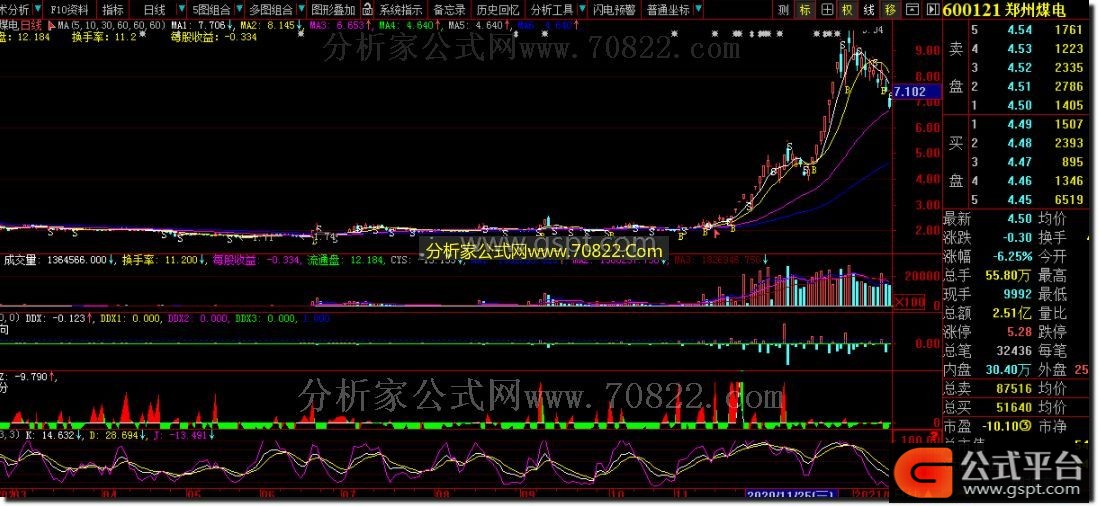Select the 普通坐标 coordinate mode

(x=667, y=9)
